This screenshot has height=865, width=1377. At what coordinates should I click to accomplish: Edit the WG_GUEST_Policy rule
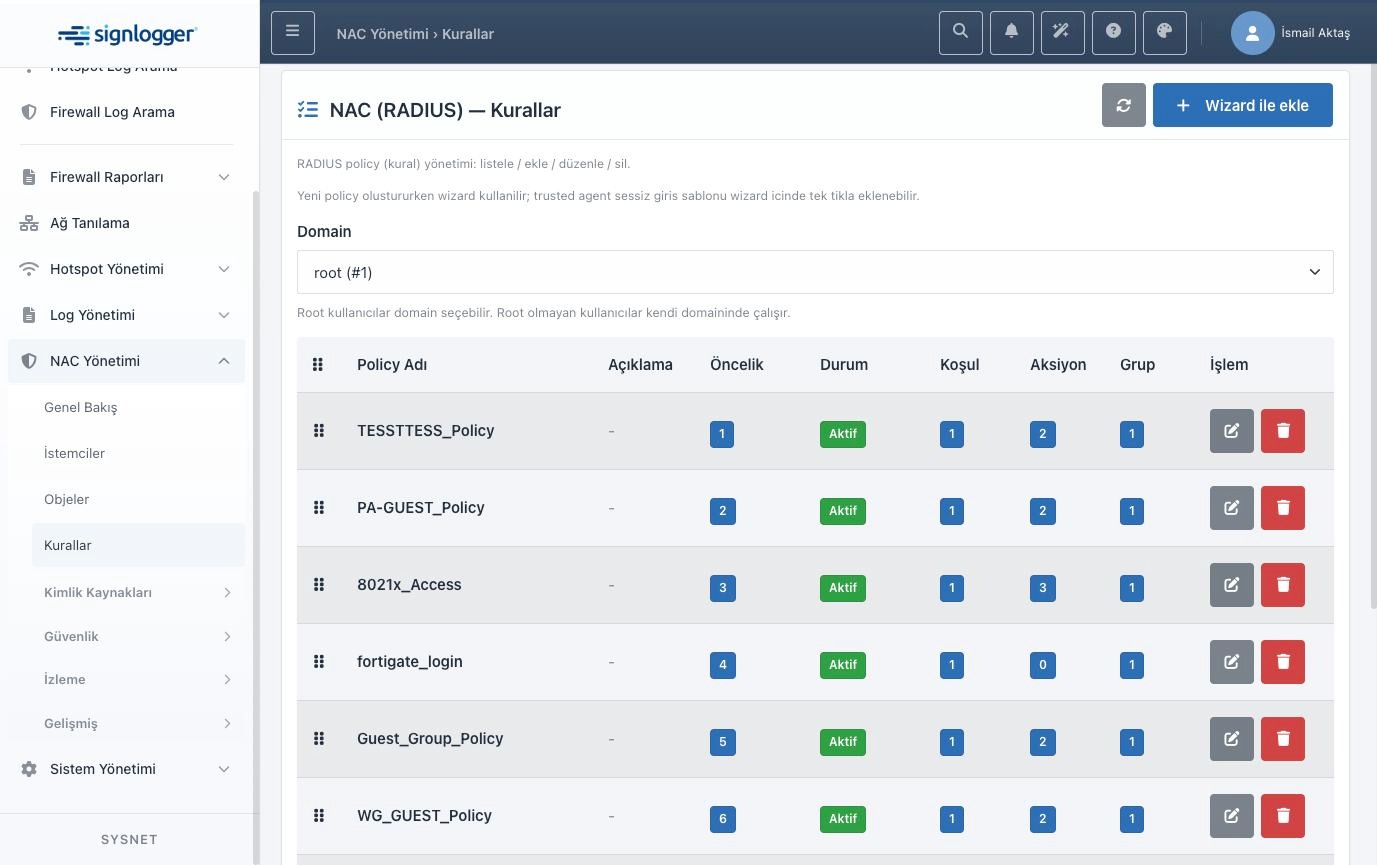[x=1232, y=816]
